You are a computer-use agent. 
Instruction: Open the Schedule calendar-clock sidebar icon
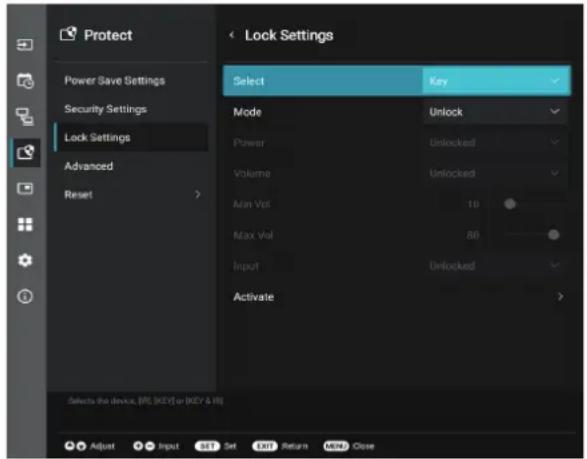tap(25, 81)
